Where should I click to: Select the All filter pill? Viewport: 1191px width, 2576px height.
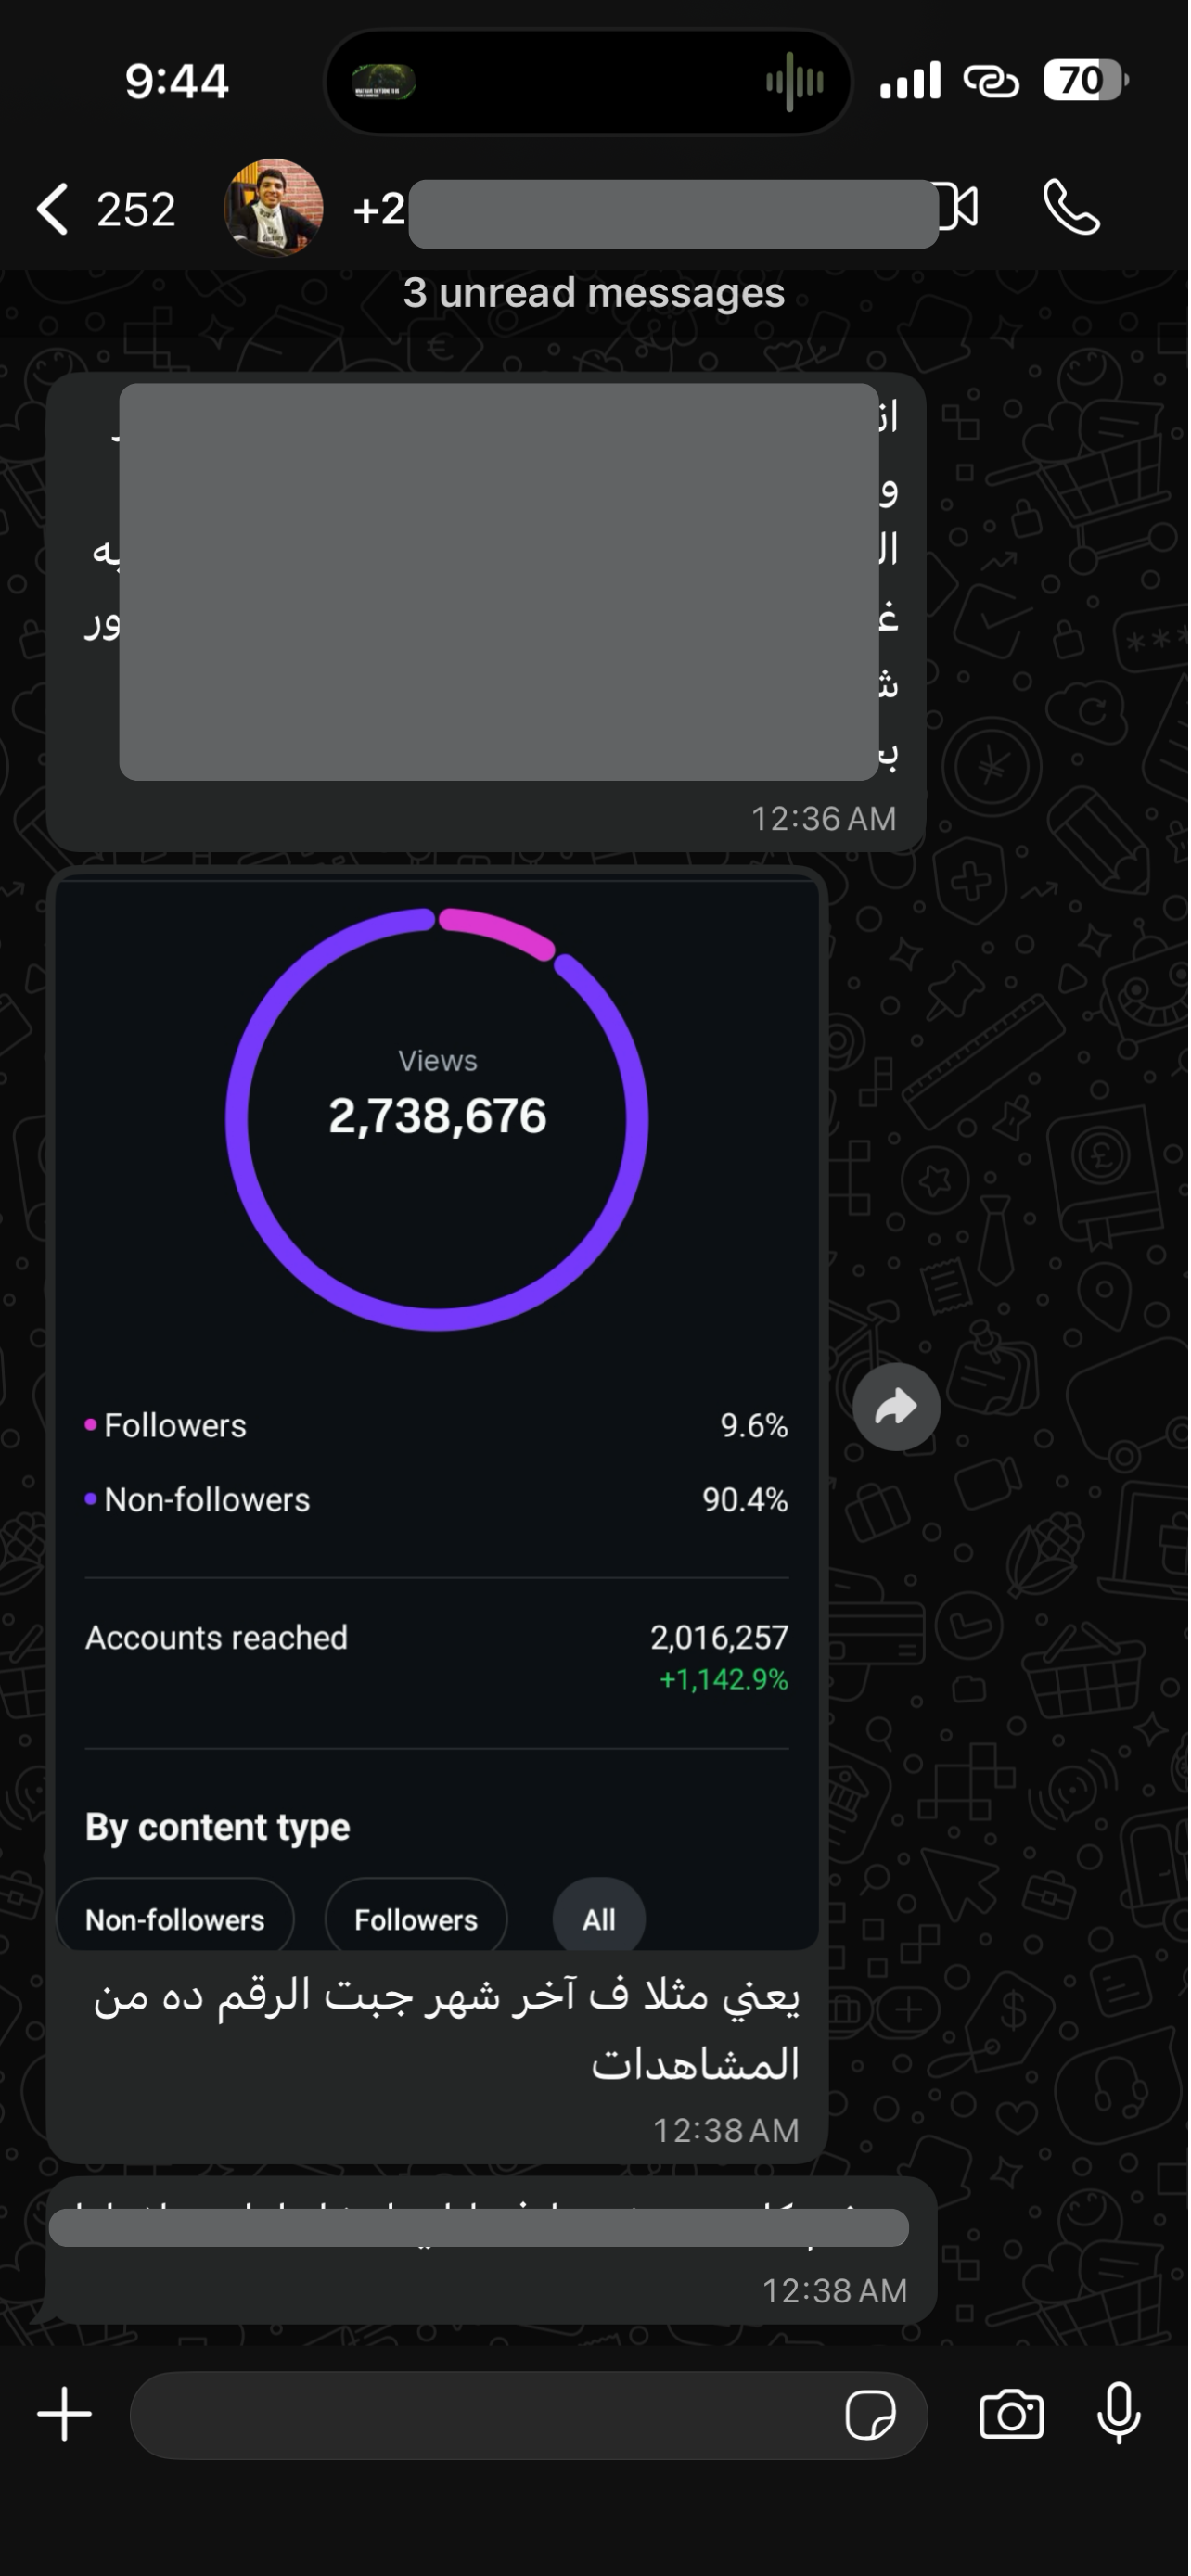click(x=599, y=1919)
